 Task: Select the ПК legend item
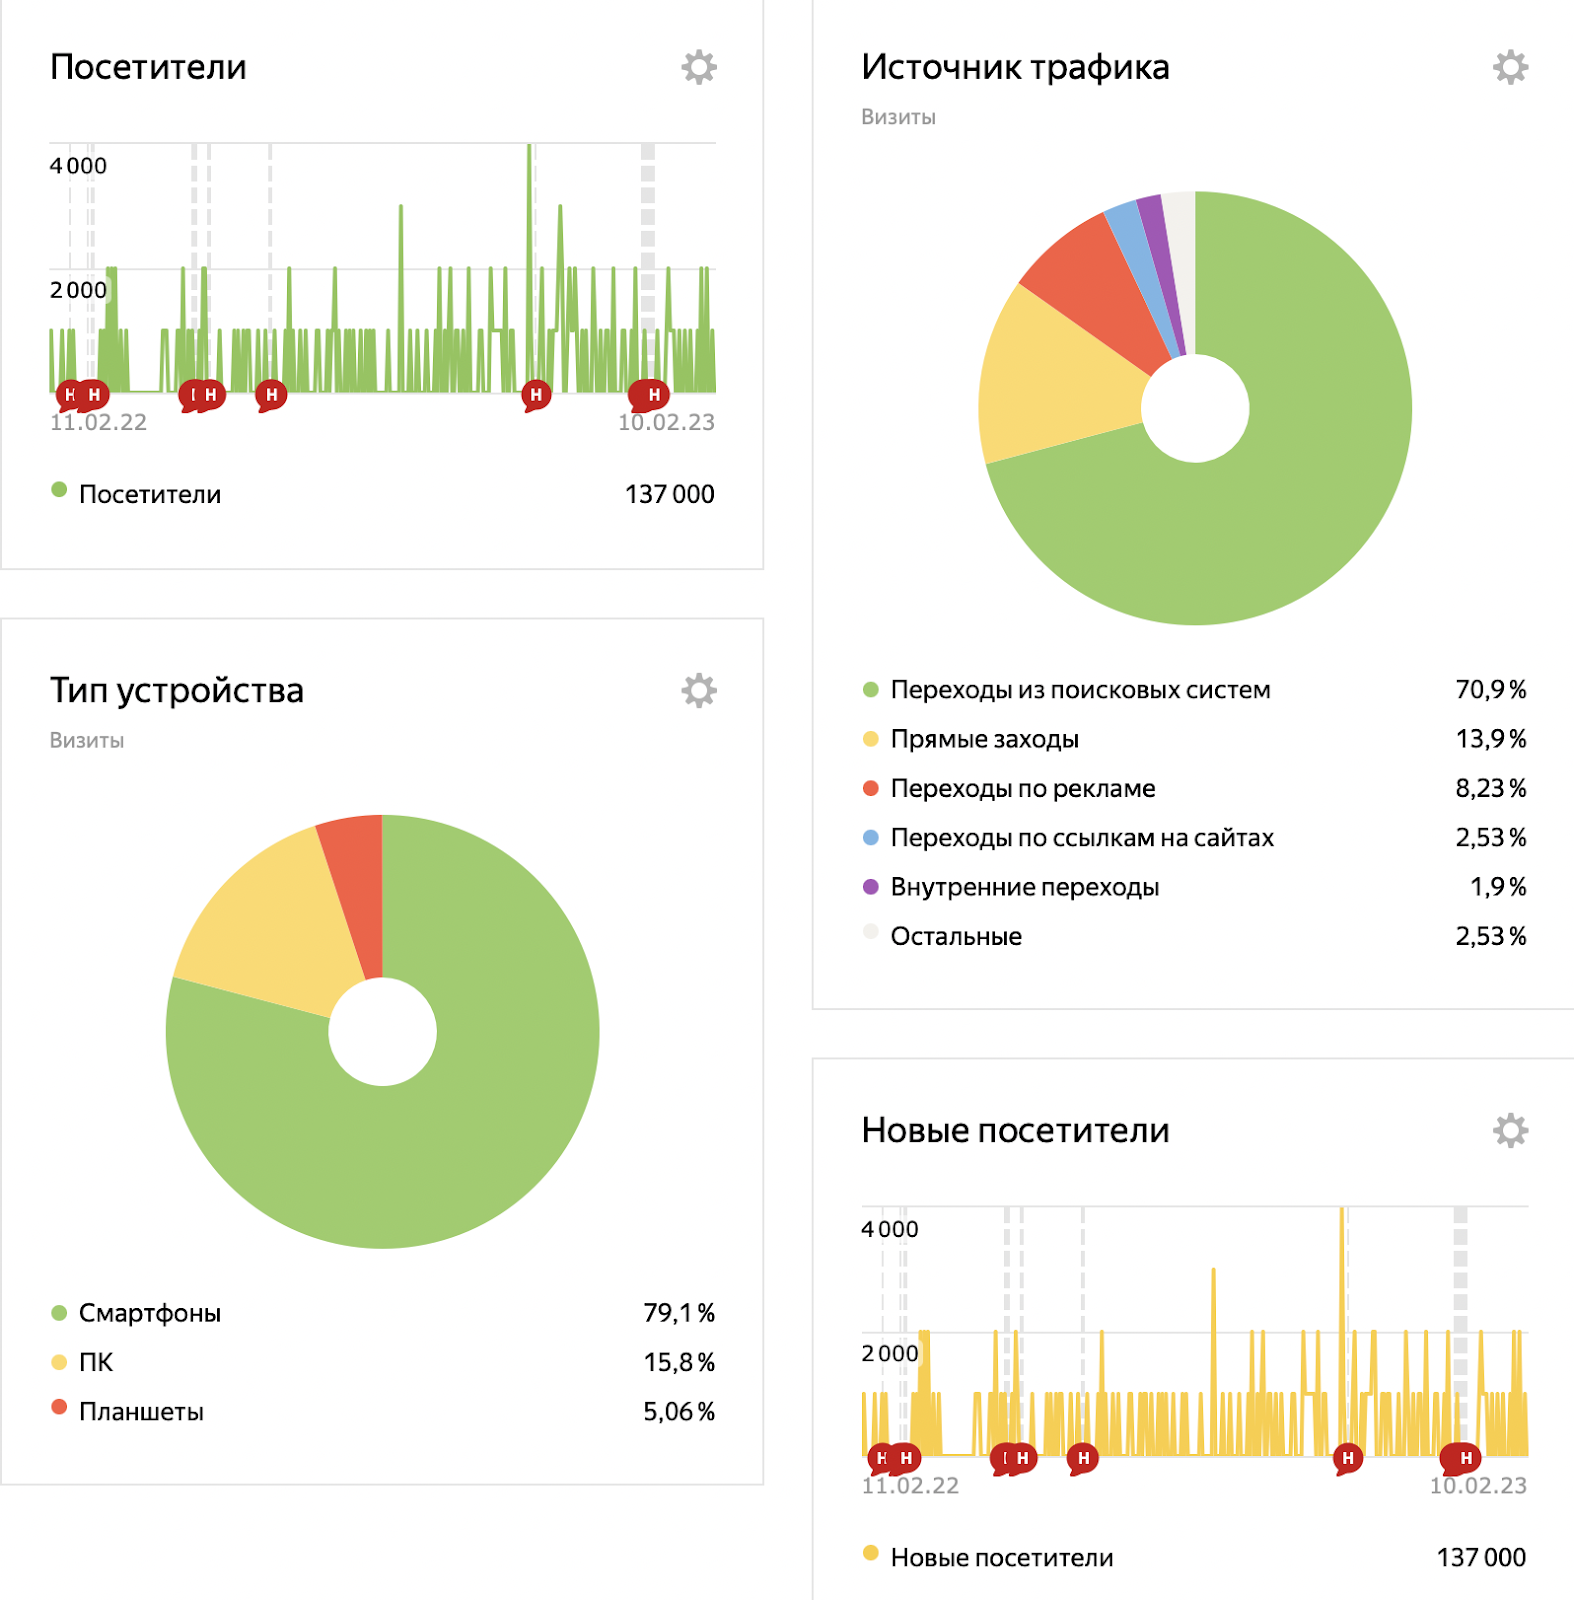pos(96,1363)
